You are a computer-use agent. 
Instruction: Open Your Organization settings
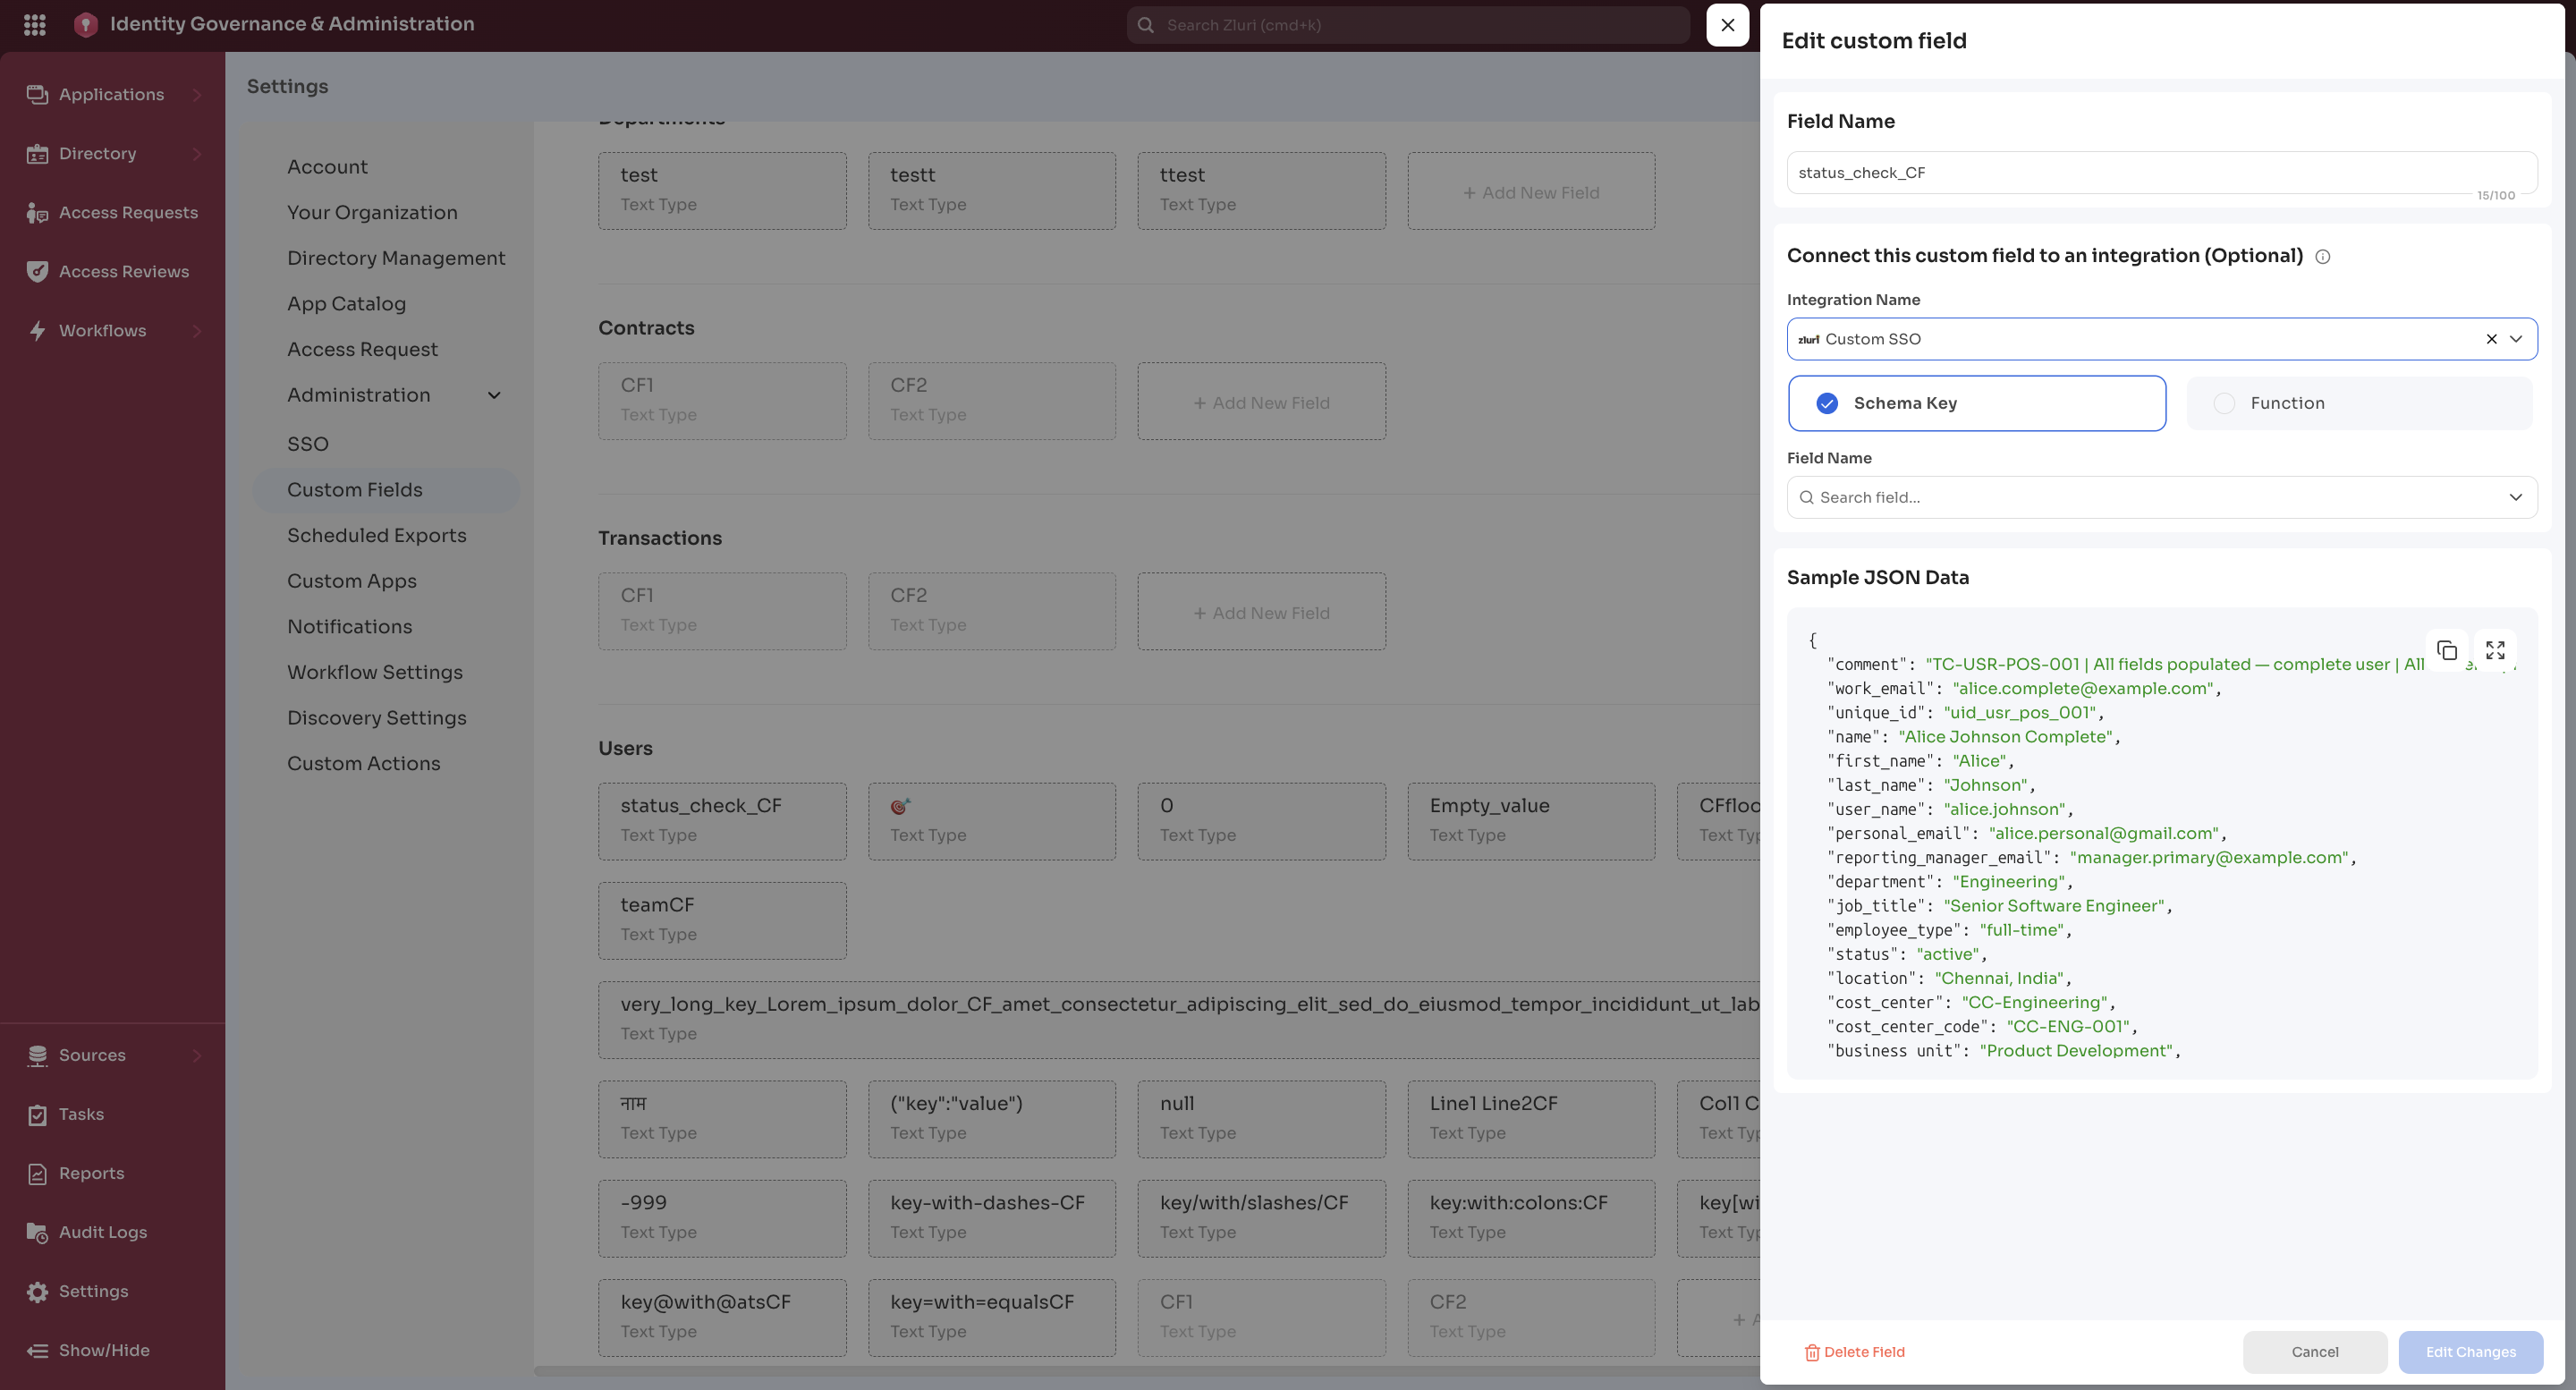(x=372, y=212)
